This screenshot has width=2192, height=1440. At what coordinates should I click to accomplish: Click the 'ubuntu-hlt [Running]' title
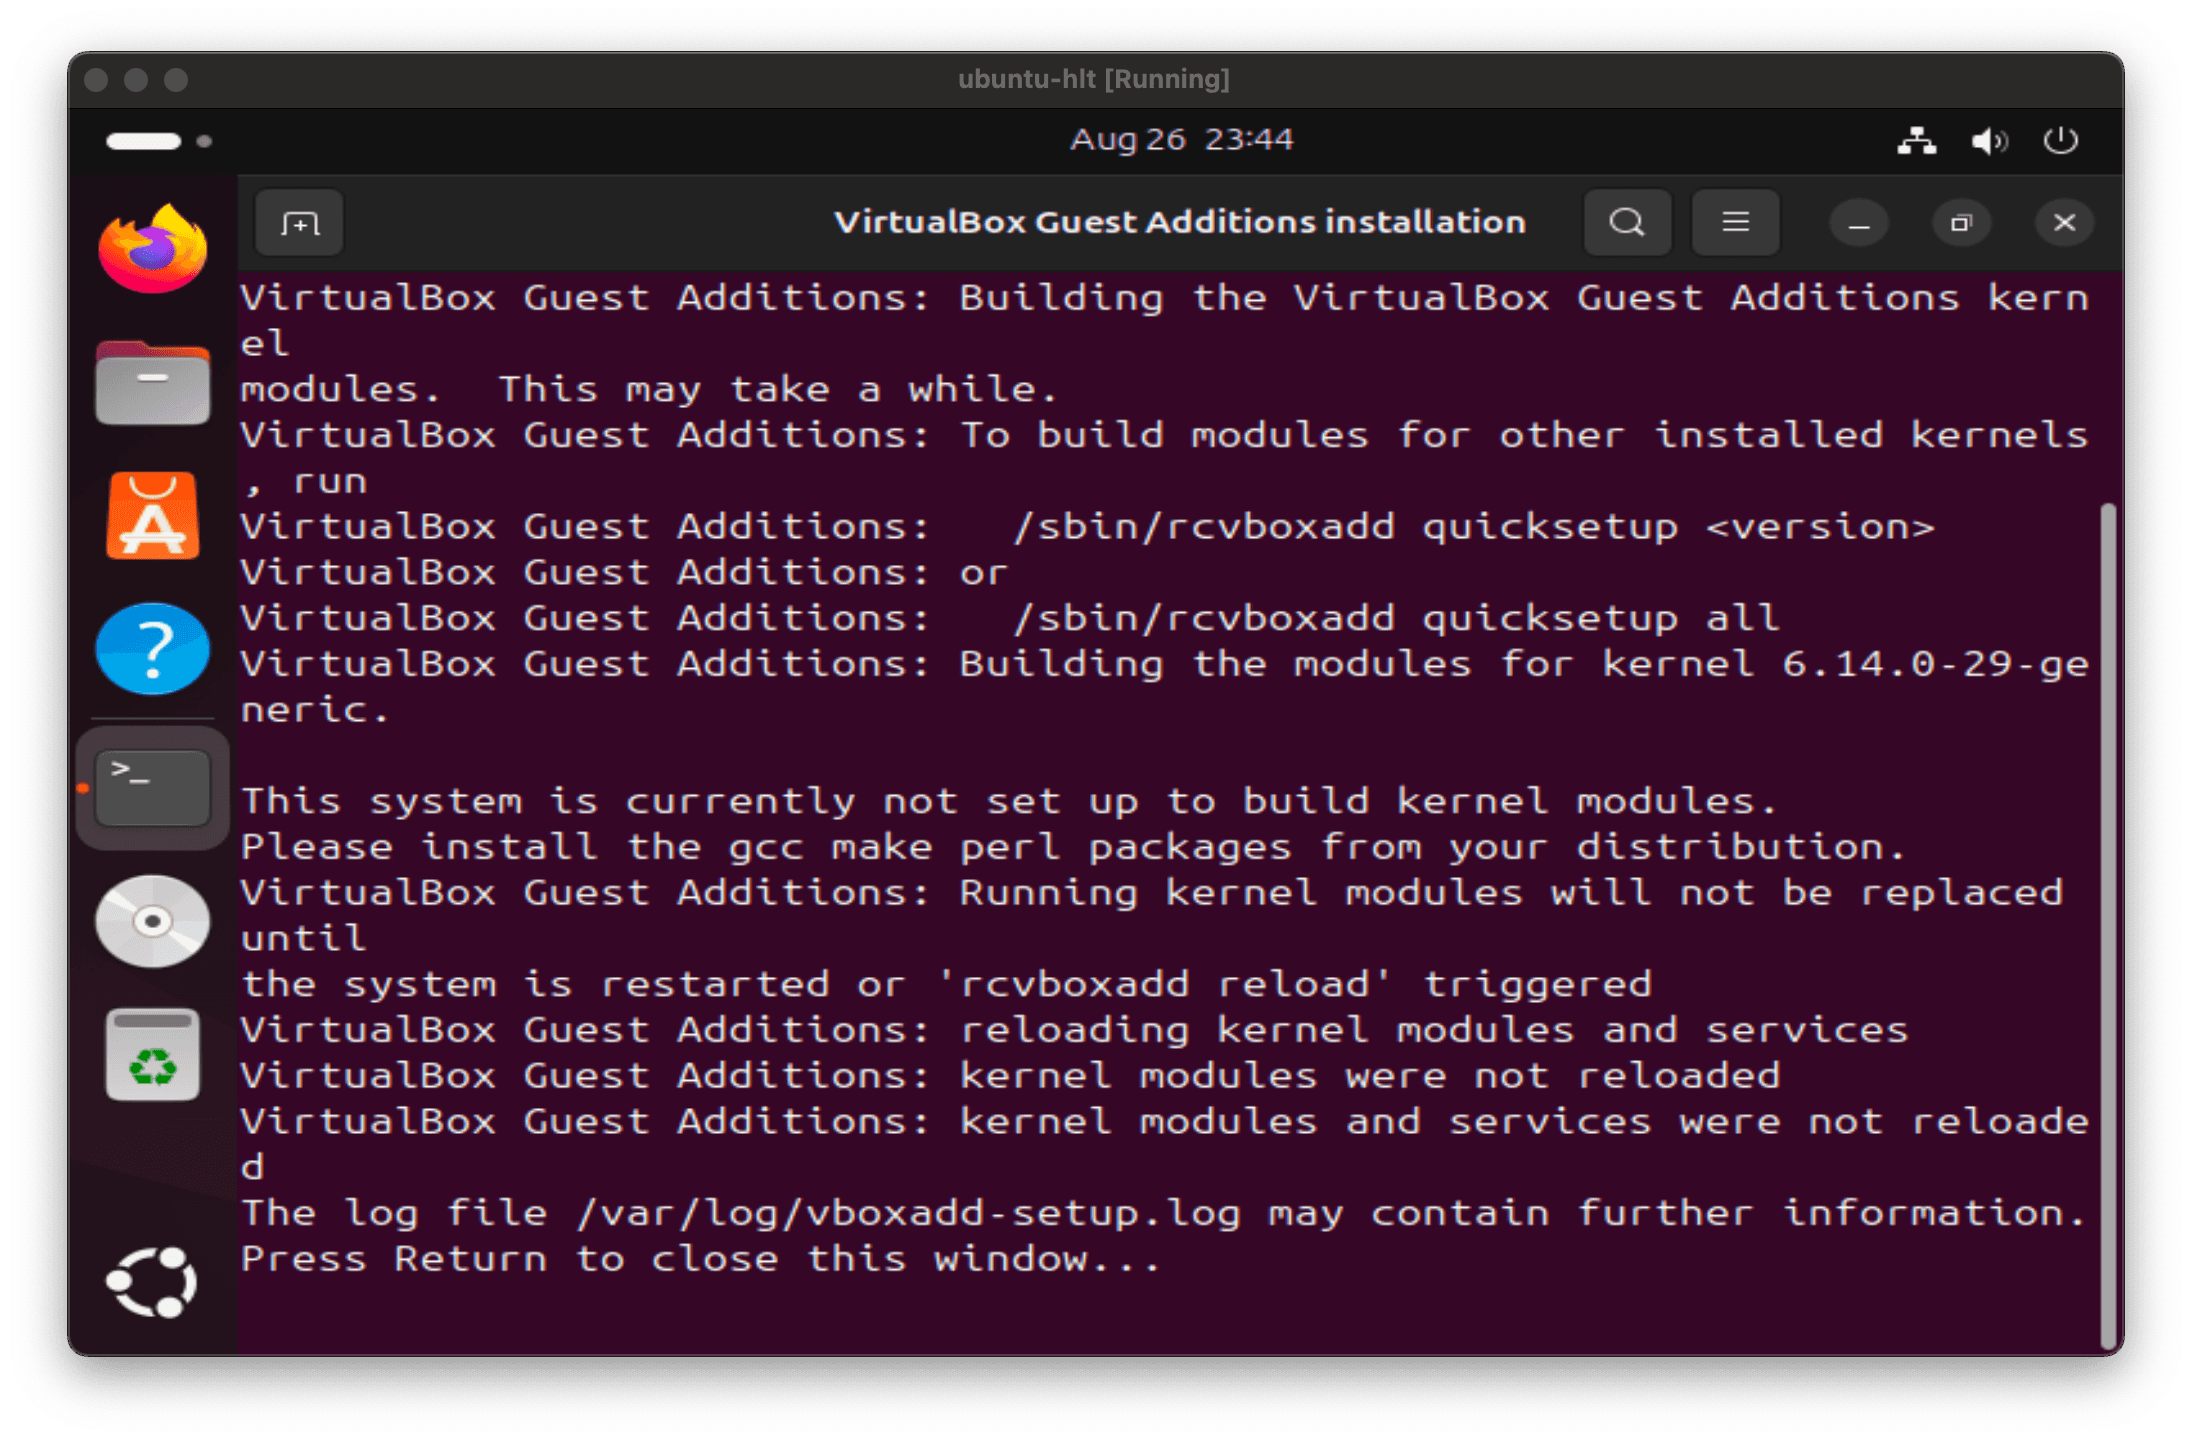1094,79
